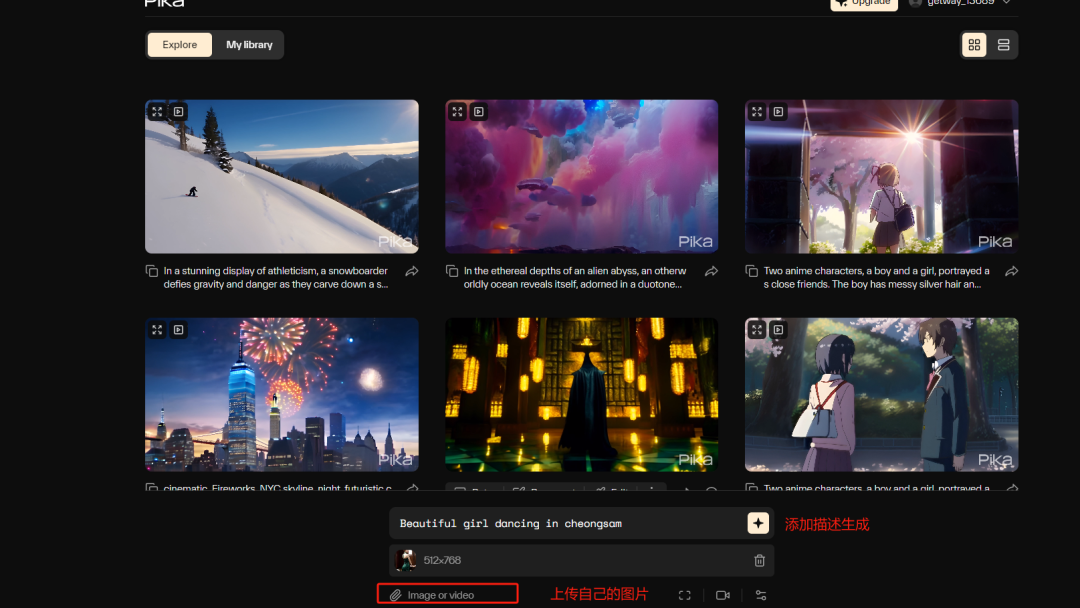Image resolution: width=1080 pixels, height=608 pixels.
Task: Open the aspect ratio frame settings icon
Action: pos(685,595)
